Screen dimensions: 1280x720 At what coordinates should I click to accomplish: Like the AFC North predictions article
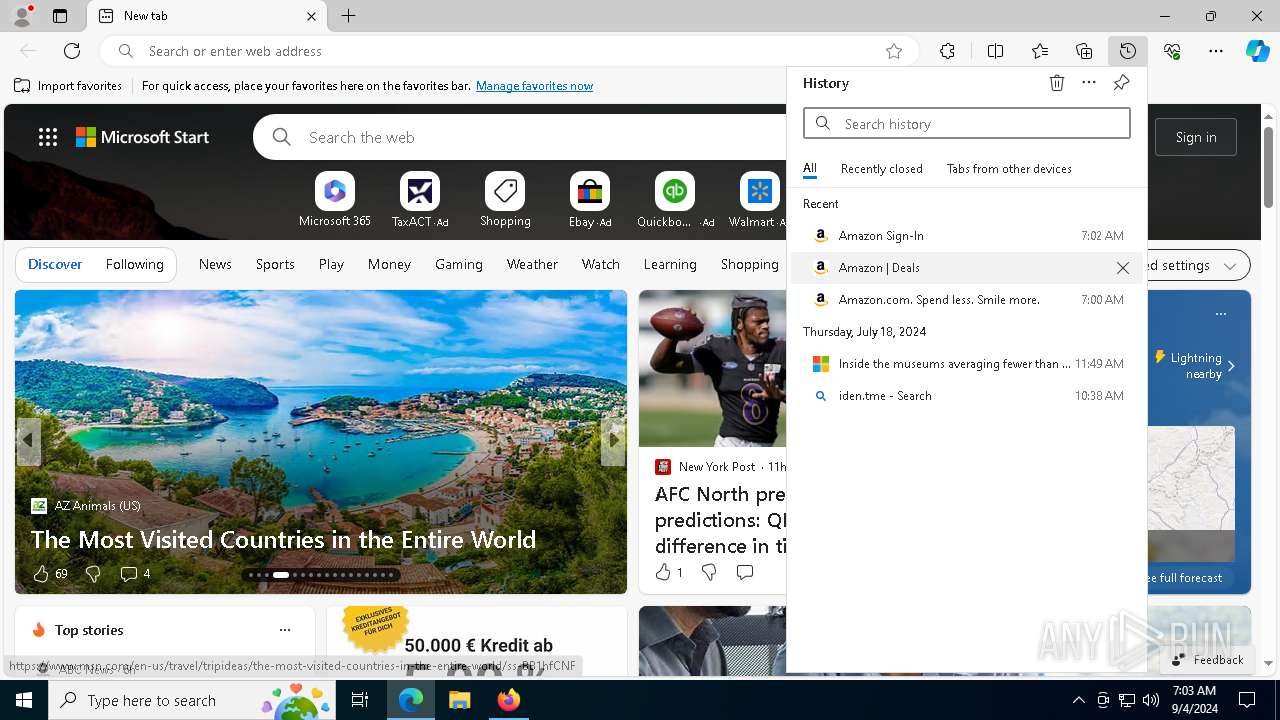669,572
